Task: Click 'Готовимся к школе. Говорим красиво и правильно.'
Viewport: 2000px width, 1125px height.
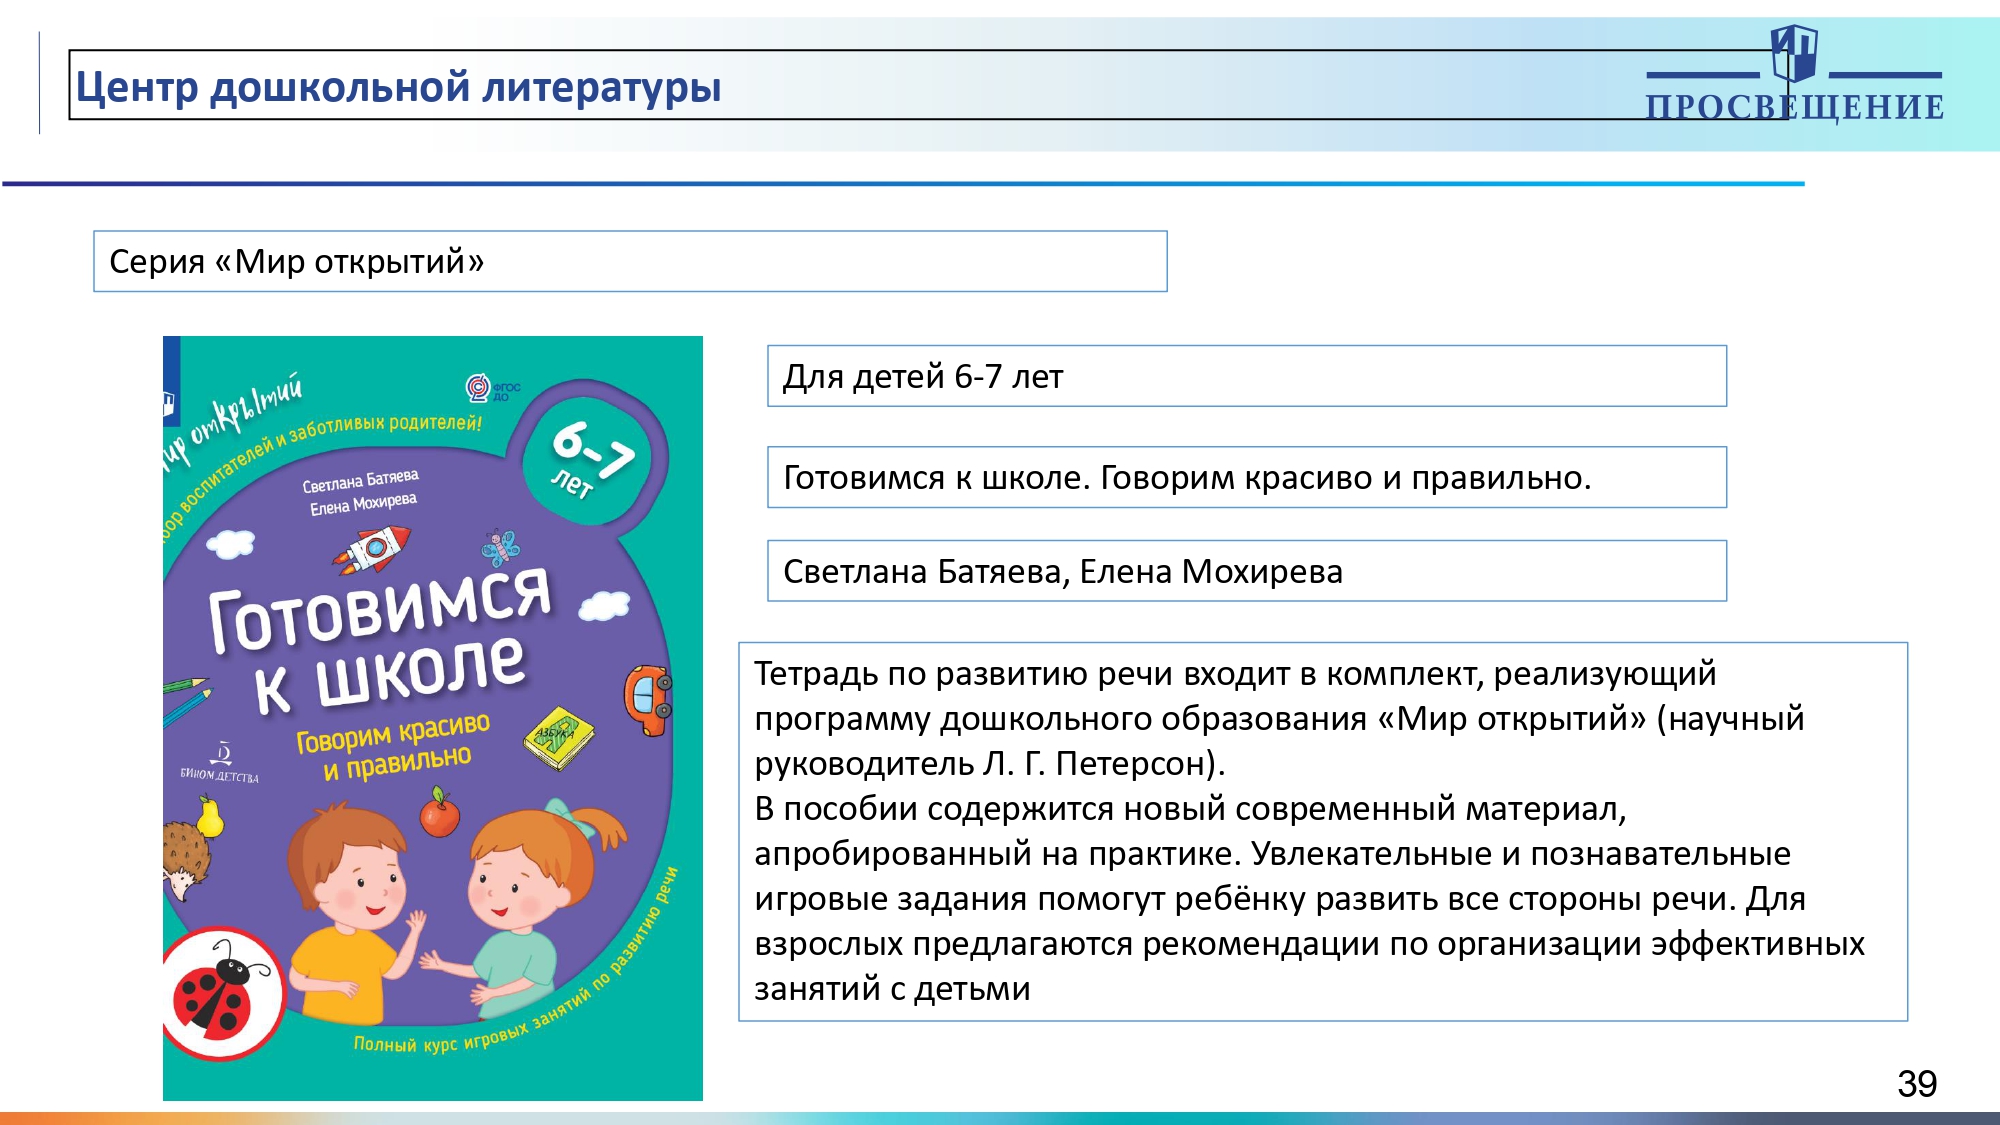Action: click(1247, 477)
